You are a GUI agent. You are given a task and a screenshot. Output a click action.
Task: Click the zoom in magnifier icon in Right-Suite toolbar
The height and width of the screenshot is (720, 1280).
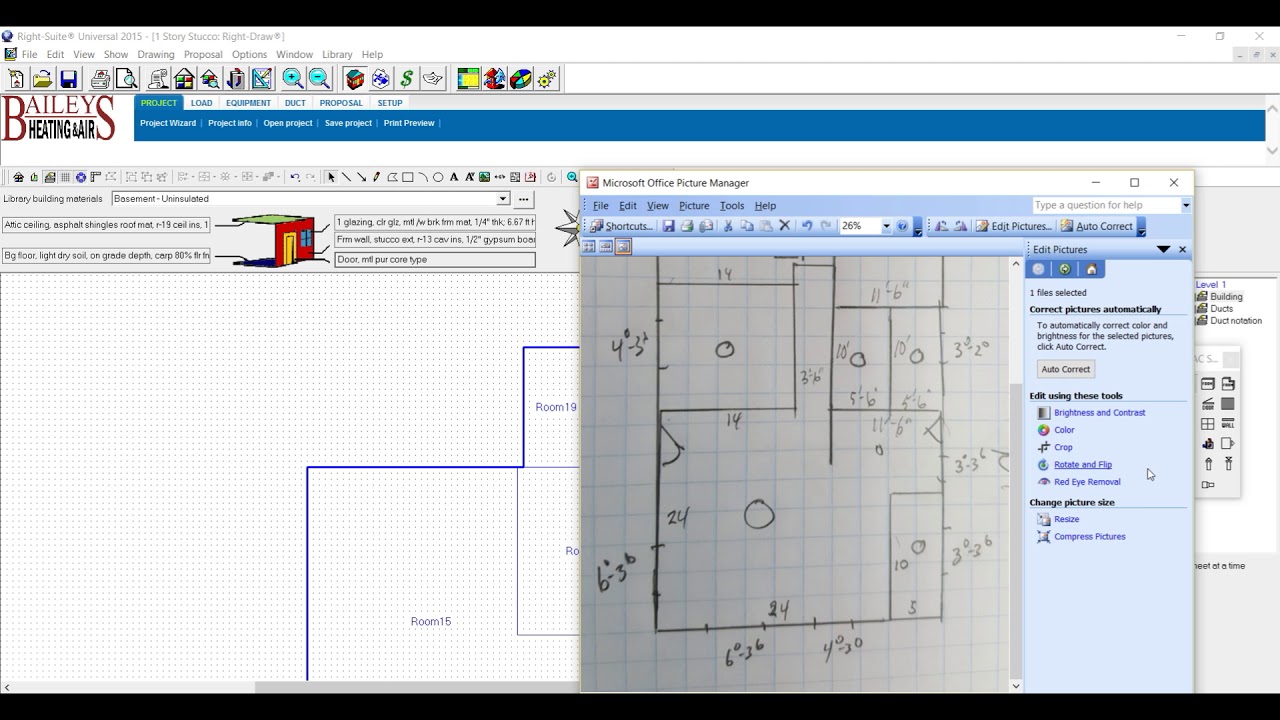coord(293,79)
